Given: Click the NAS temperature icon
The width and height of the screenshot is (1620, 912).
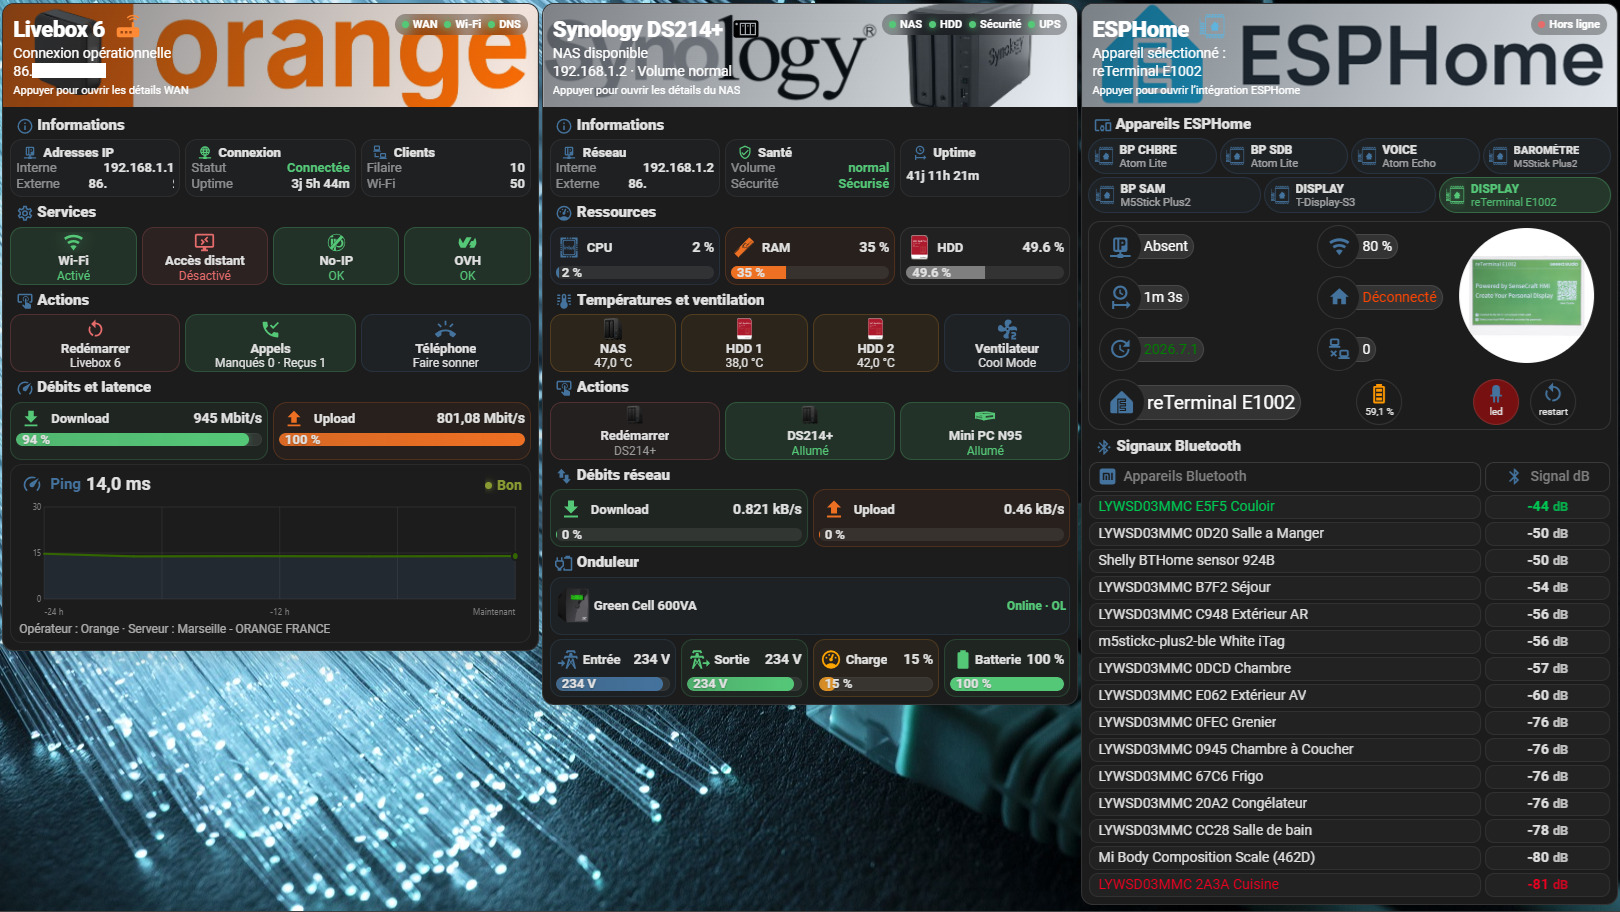Looking at the screenshot, I should (613, 329).
